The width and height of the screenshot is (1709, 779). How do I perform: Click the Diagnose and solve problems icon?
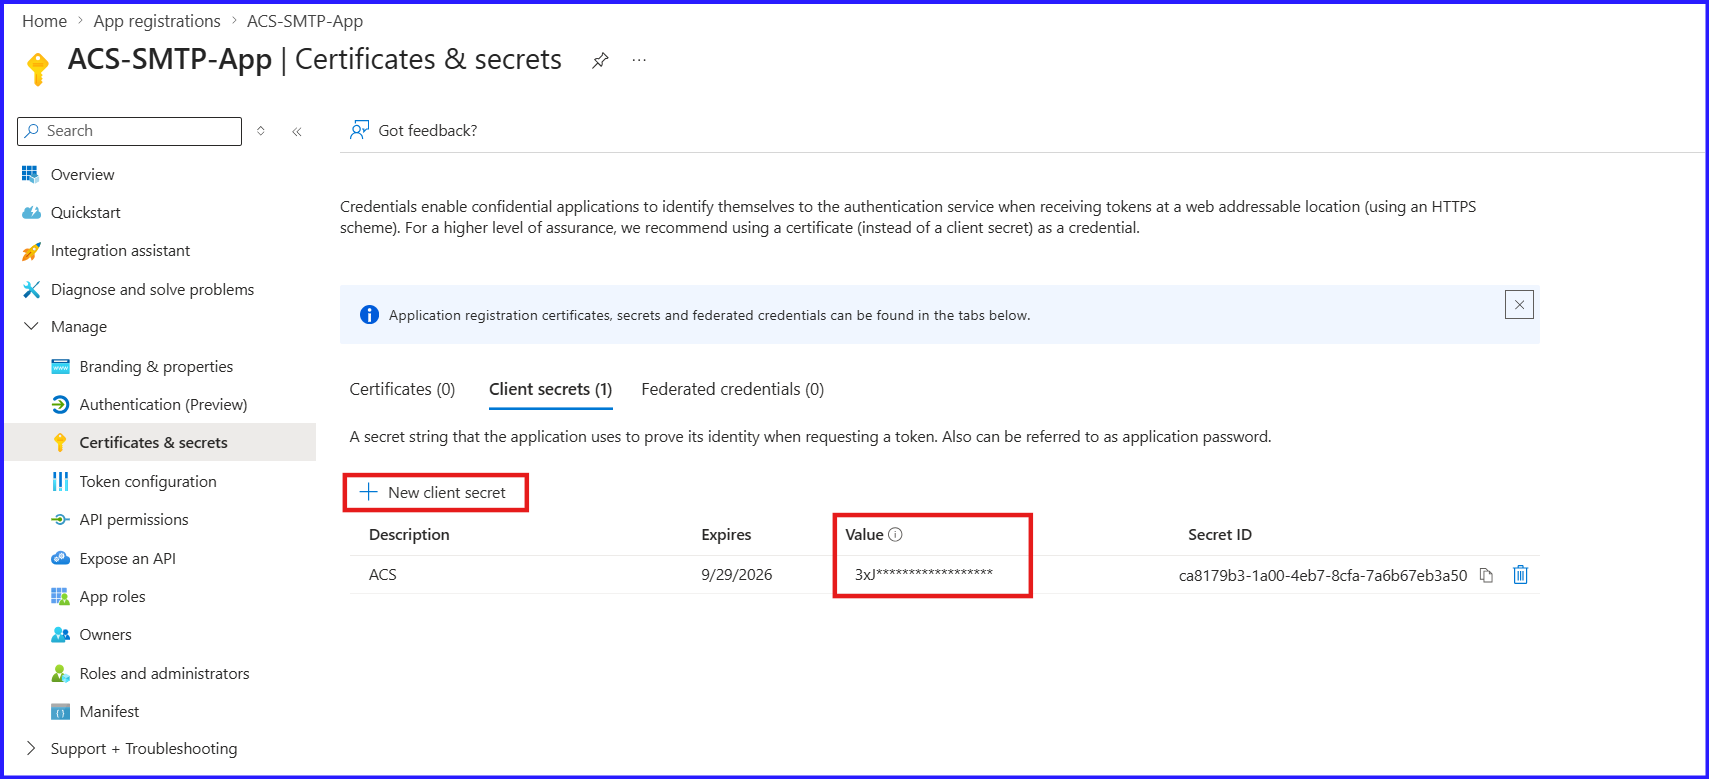(31, 290)
